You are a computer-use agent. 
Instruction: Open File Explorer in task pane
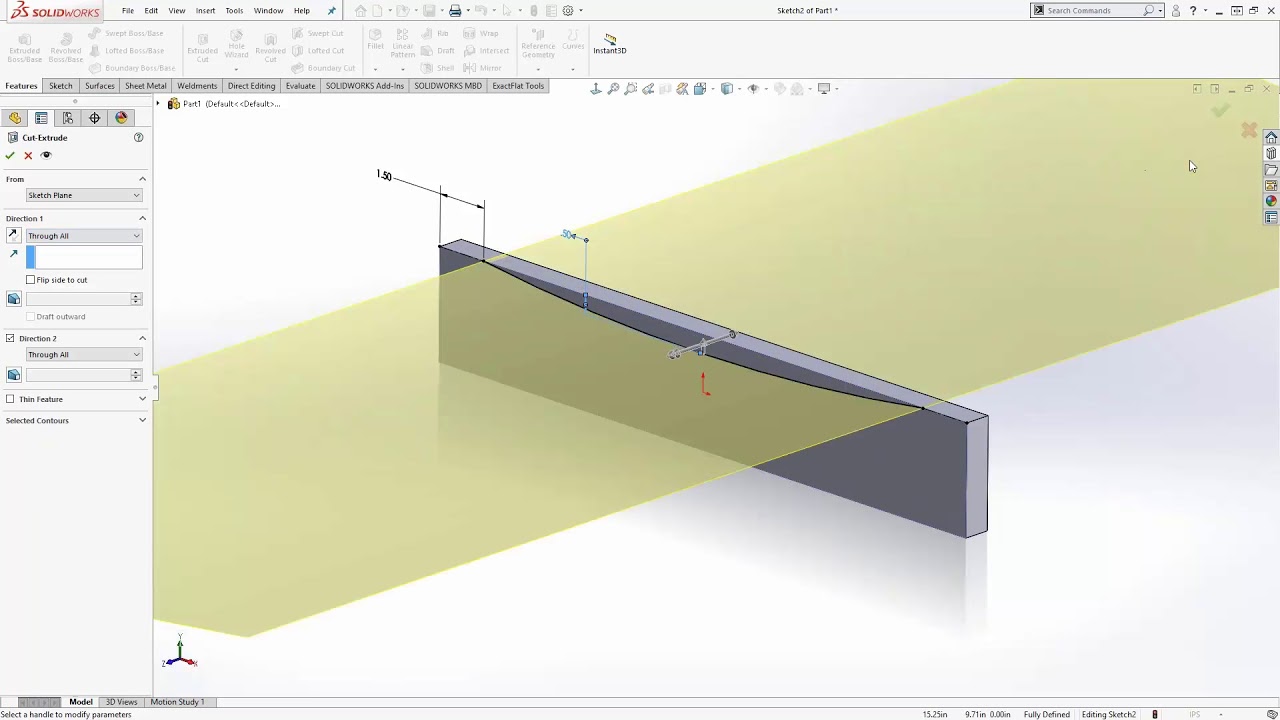(1271, 169)
